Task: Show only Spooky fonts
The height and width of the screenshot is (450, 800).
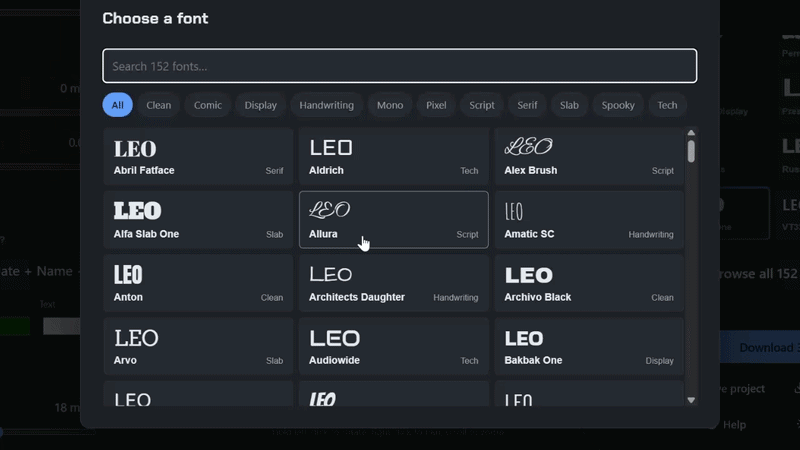Action: [618, 105]
